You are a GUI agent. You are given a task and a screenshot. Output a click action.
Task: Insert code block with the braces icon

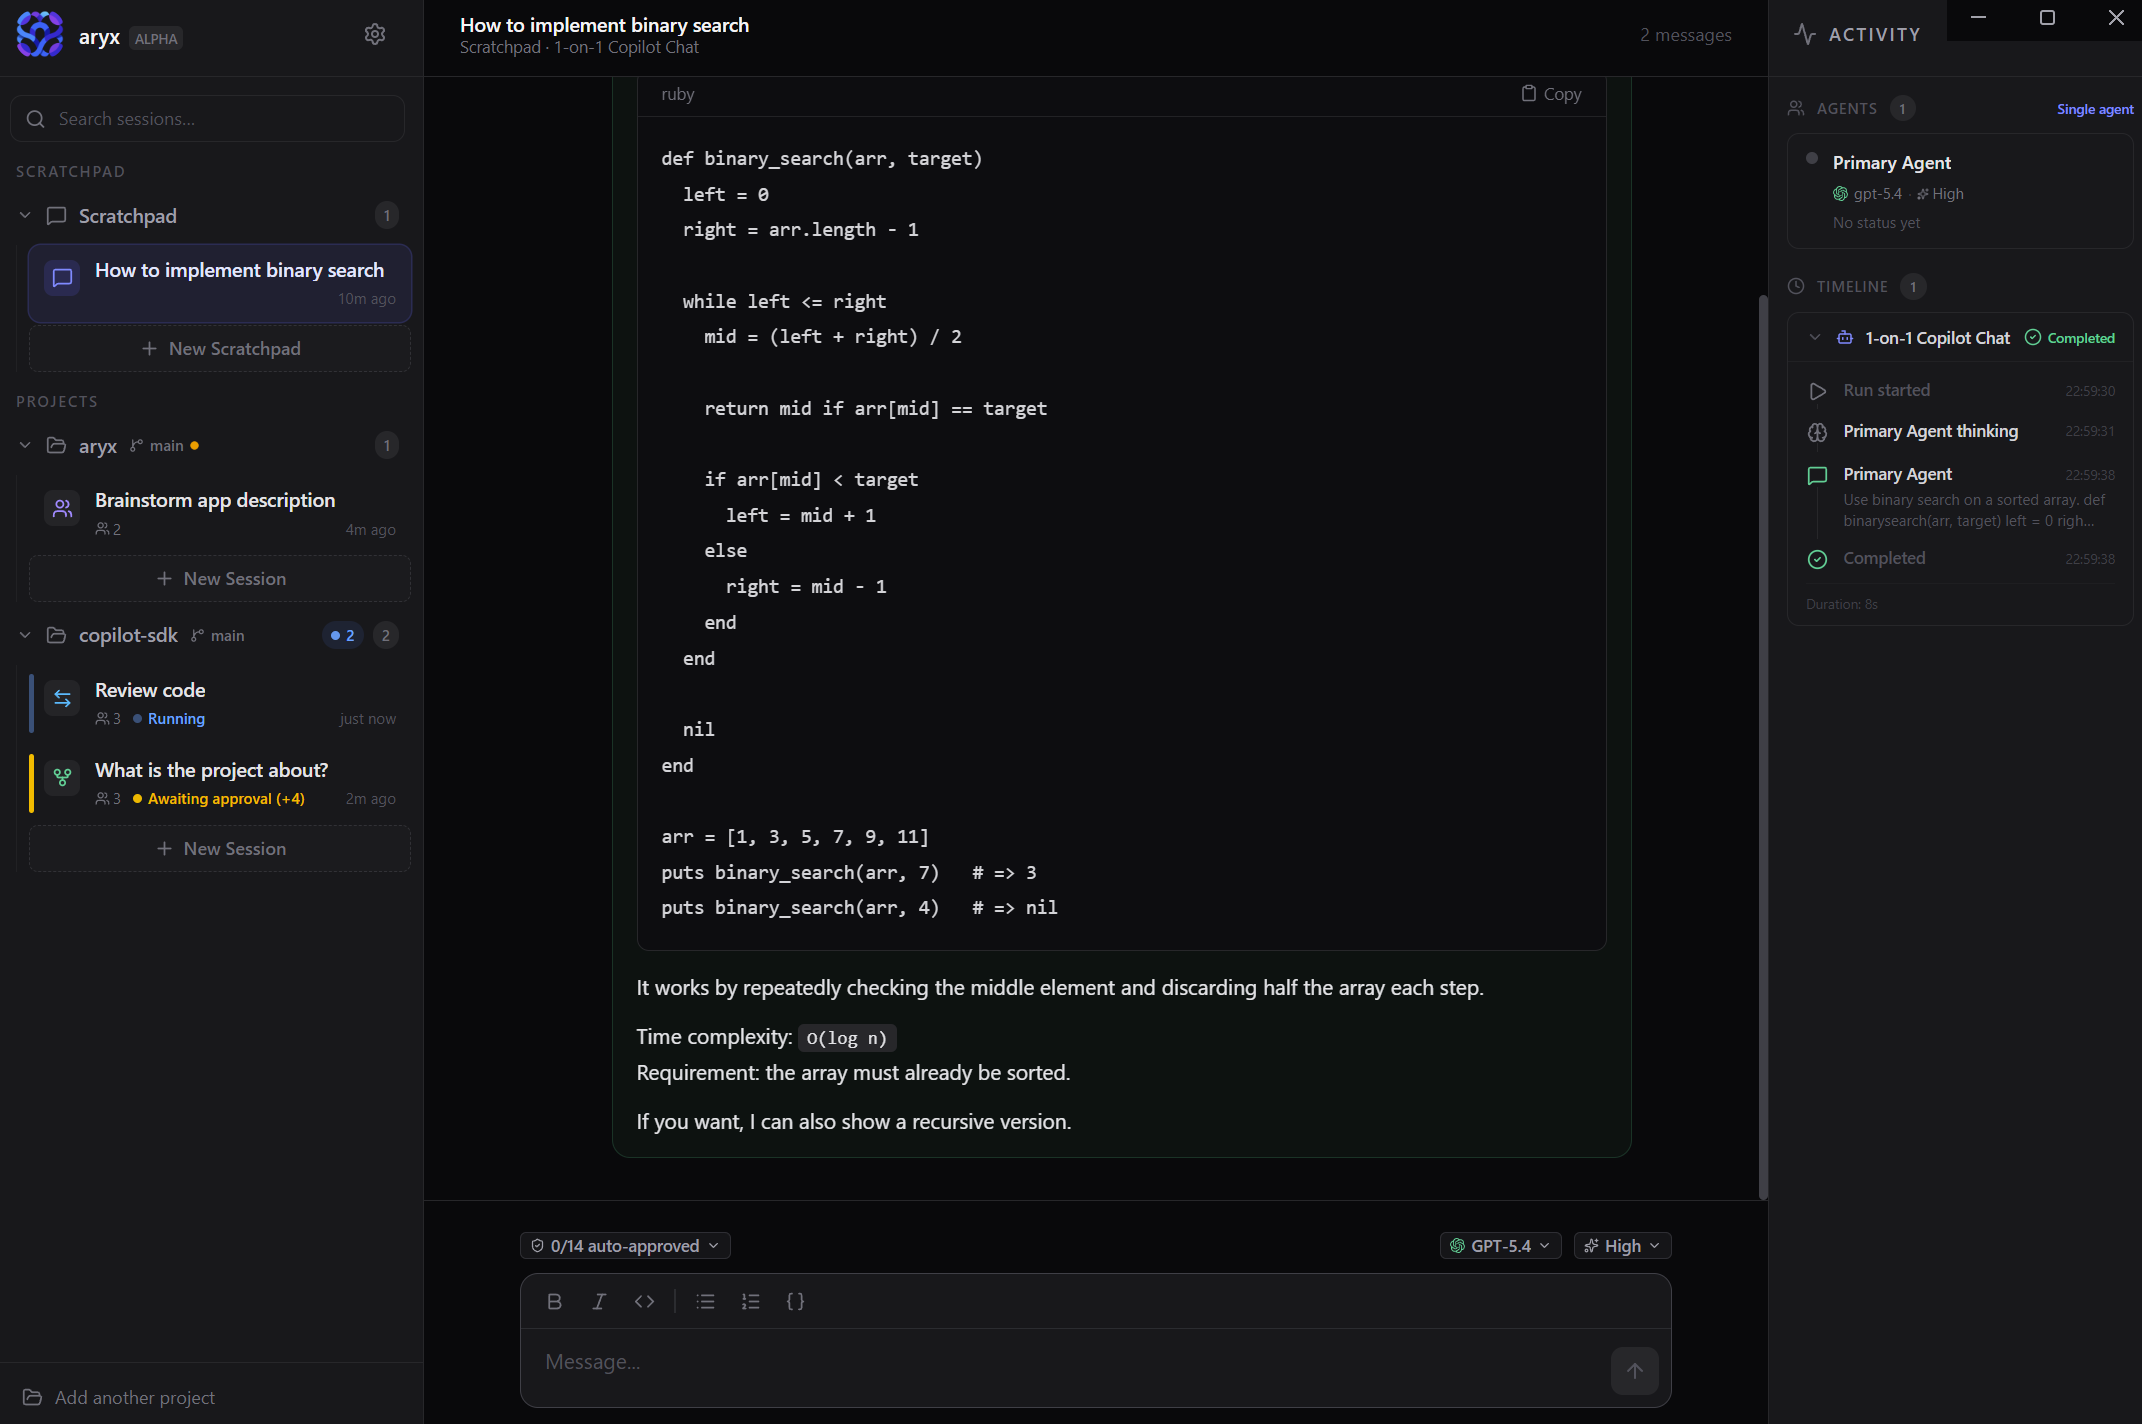tap(795, 1301)
